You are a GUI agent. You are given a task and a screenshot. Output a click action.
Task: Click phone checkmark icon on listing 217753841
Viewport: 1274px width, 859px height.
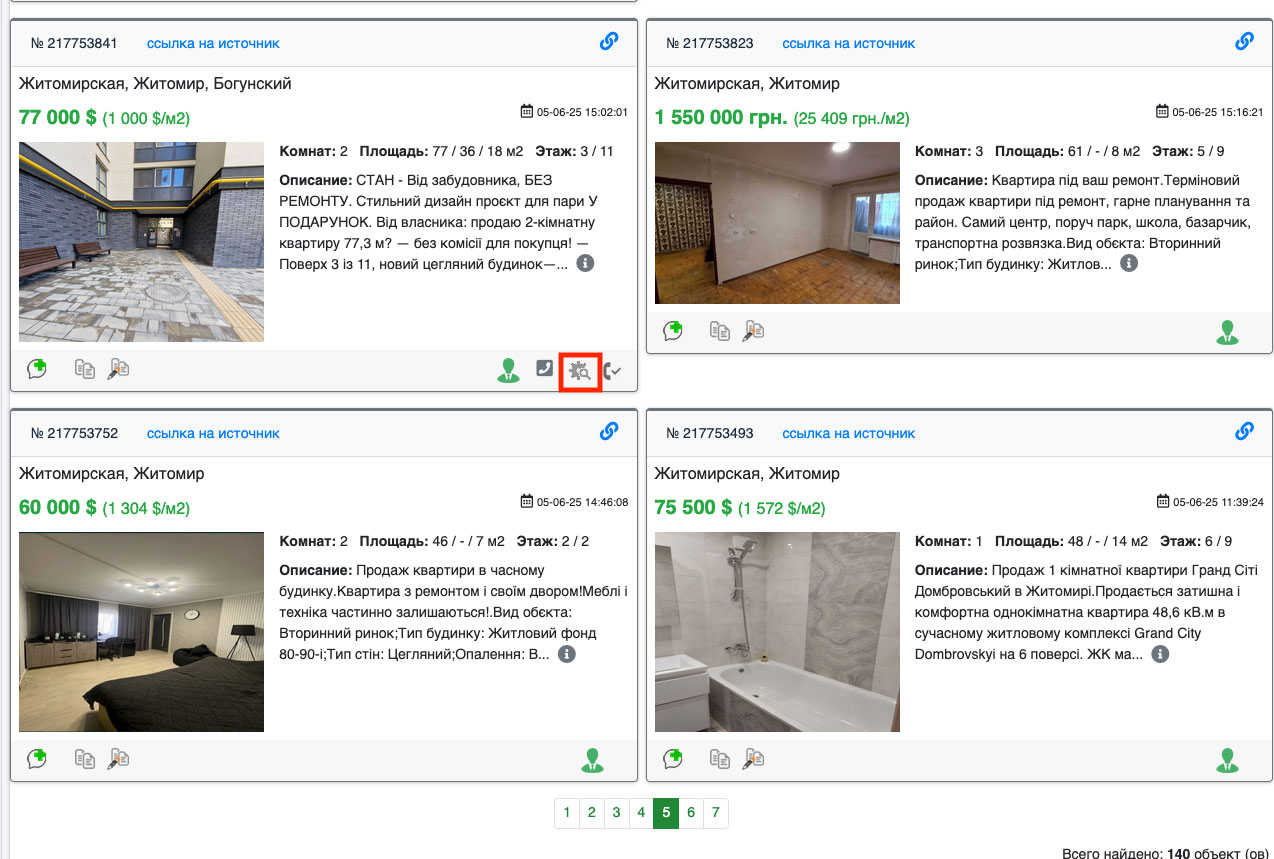[612, 371]
